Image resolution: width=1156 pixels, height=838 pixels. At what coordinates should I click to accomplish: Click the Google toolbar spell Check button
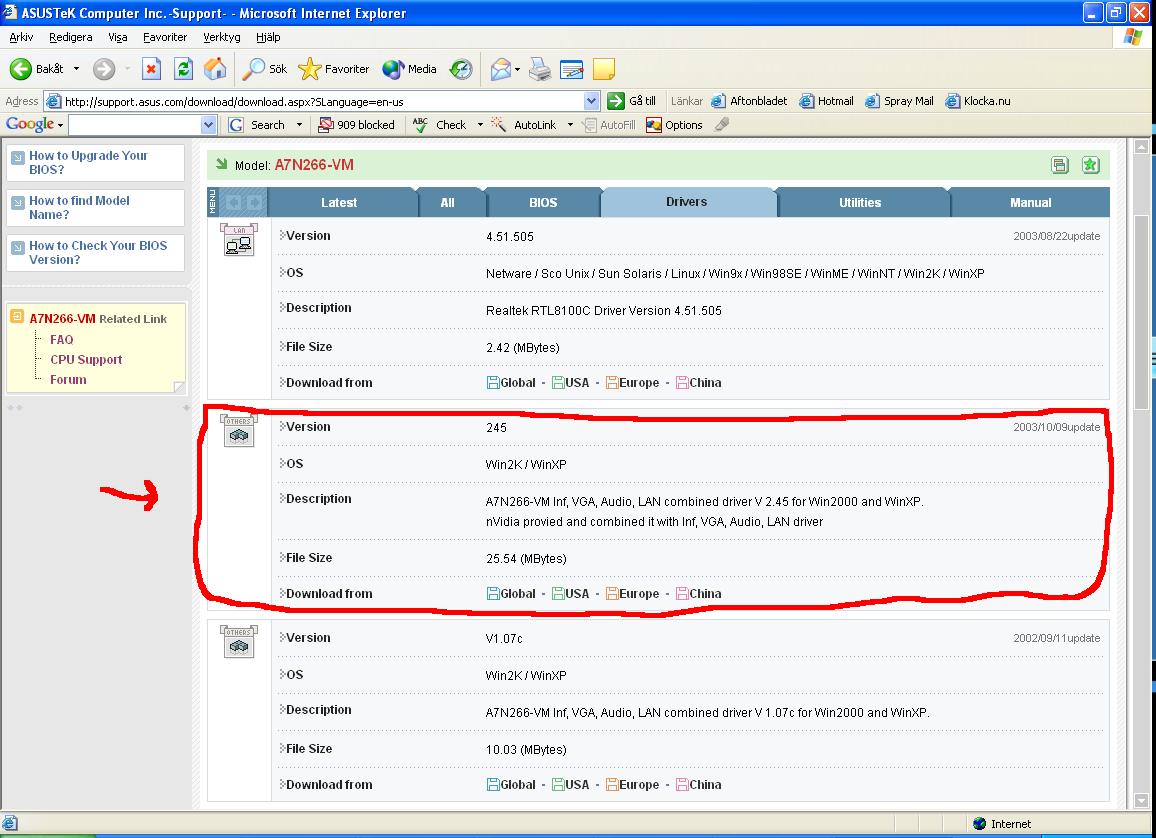point(440,125)
